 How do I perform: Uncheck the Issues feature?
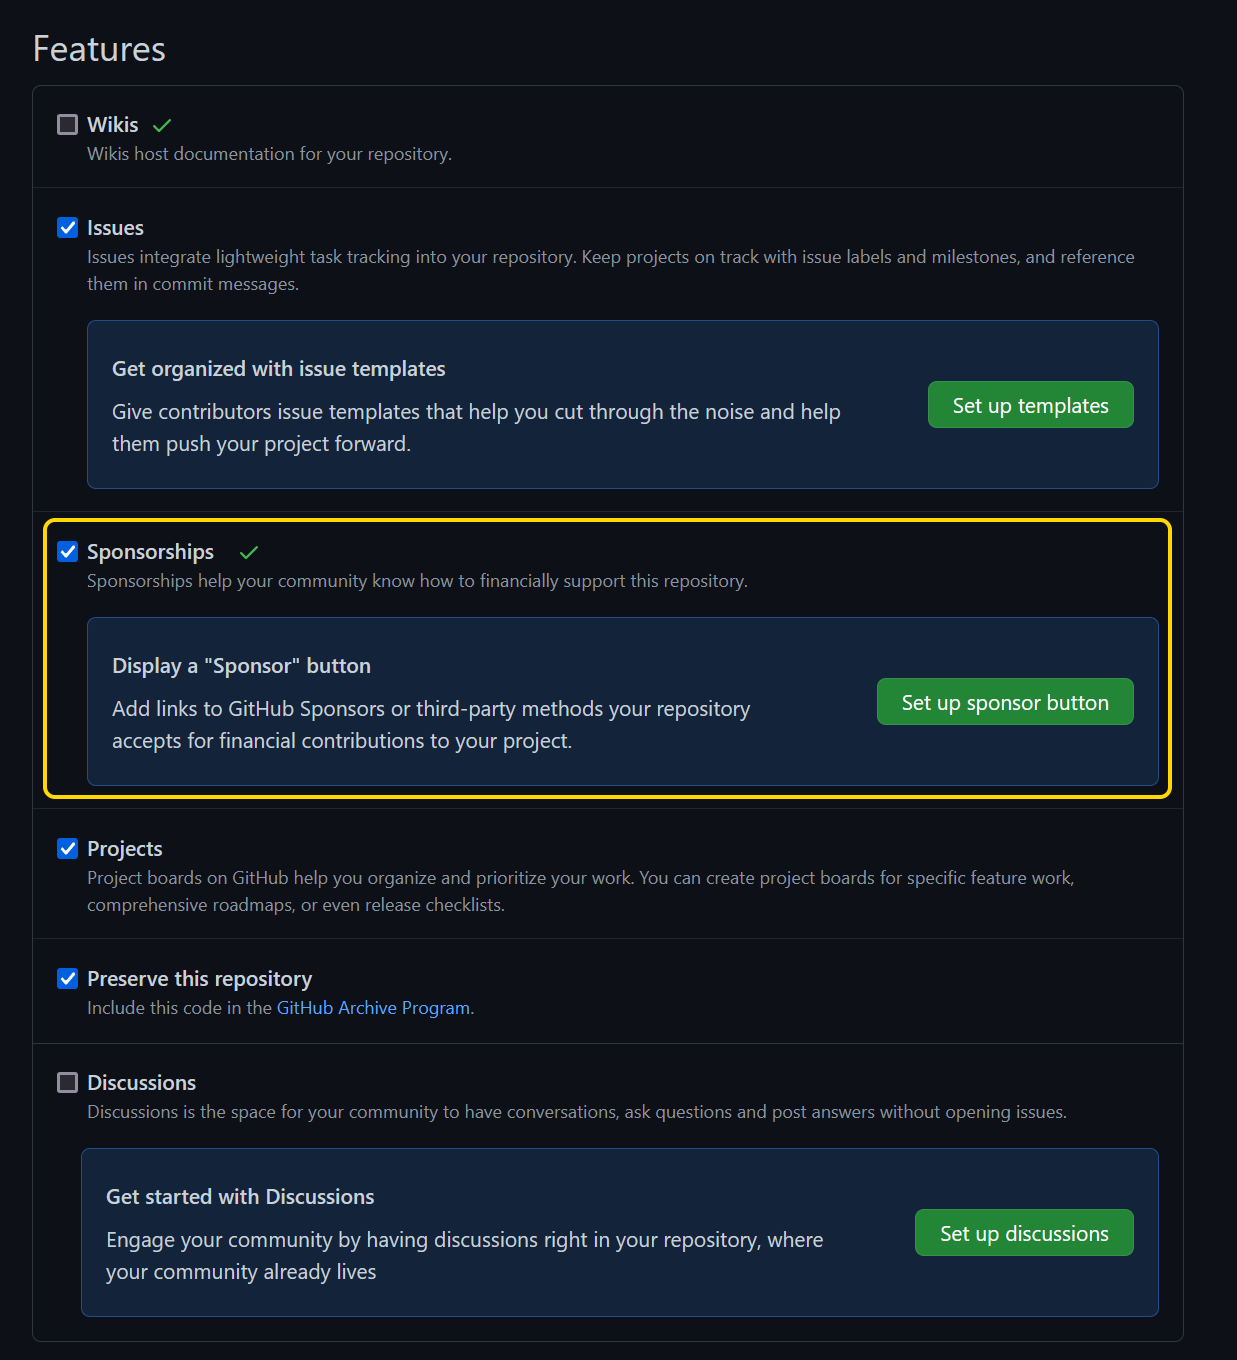click(67, 227)
